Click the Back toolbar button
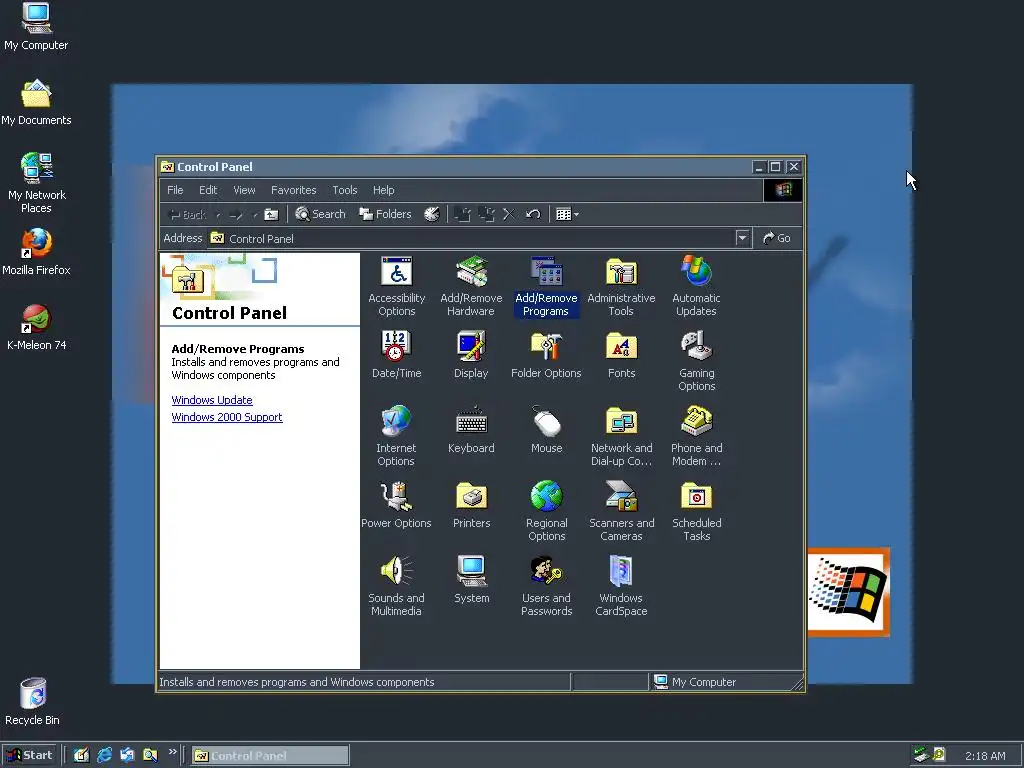1024x768 pixels. click(x=187, y=214)
